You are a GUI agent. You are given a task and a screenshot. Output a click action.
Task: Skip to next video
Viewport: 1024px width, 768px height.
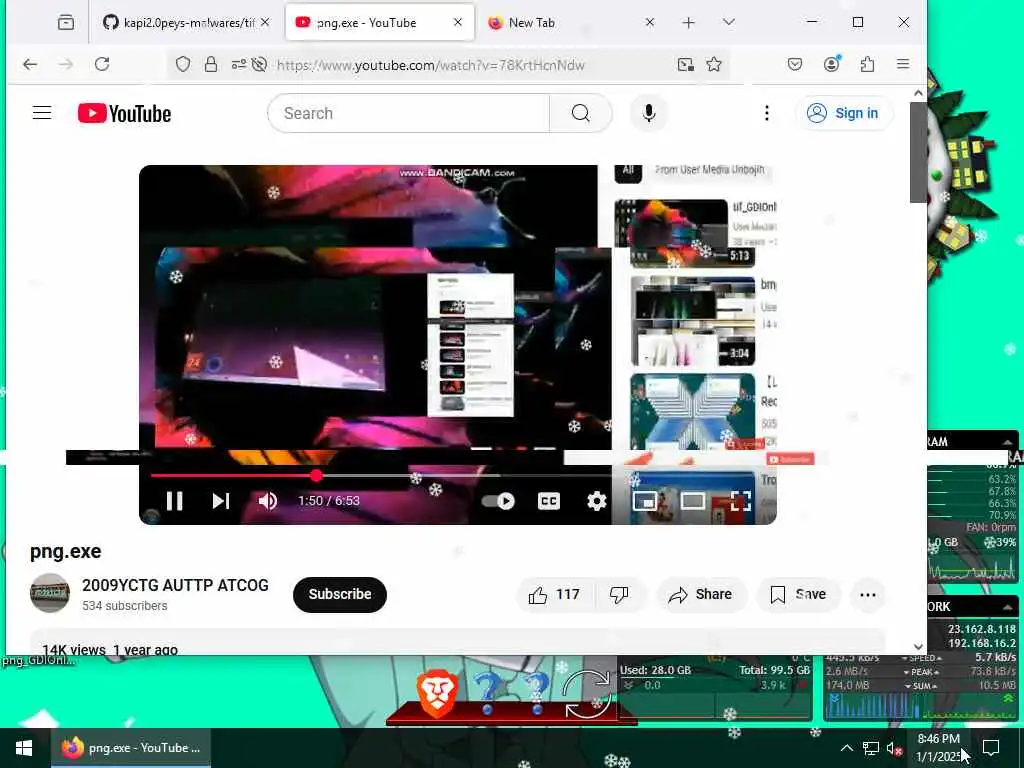[x=221, y=501]
